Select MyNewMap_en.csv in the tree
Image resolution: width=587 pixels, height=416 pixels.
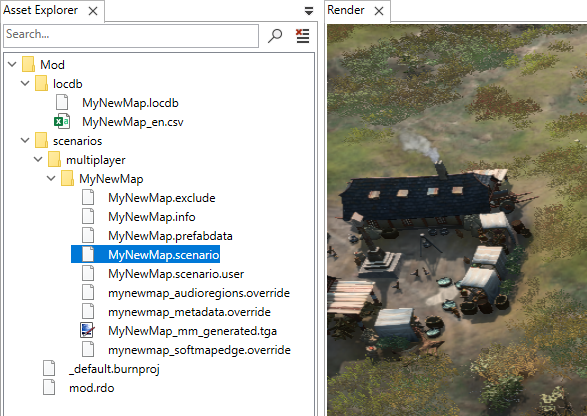click(133, 122)
